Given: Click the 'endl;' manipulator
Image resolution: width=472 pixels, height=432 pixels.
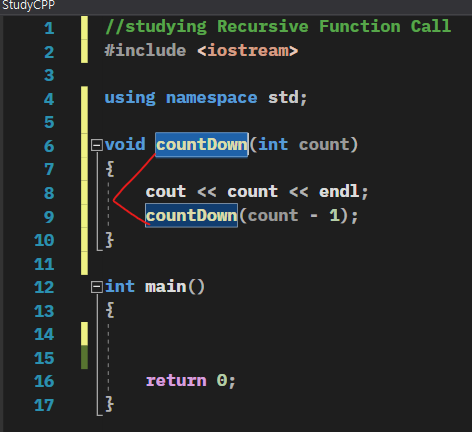Looking at the screenshot, I should (x=344, y=192).
